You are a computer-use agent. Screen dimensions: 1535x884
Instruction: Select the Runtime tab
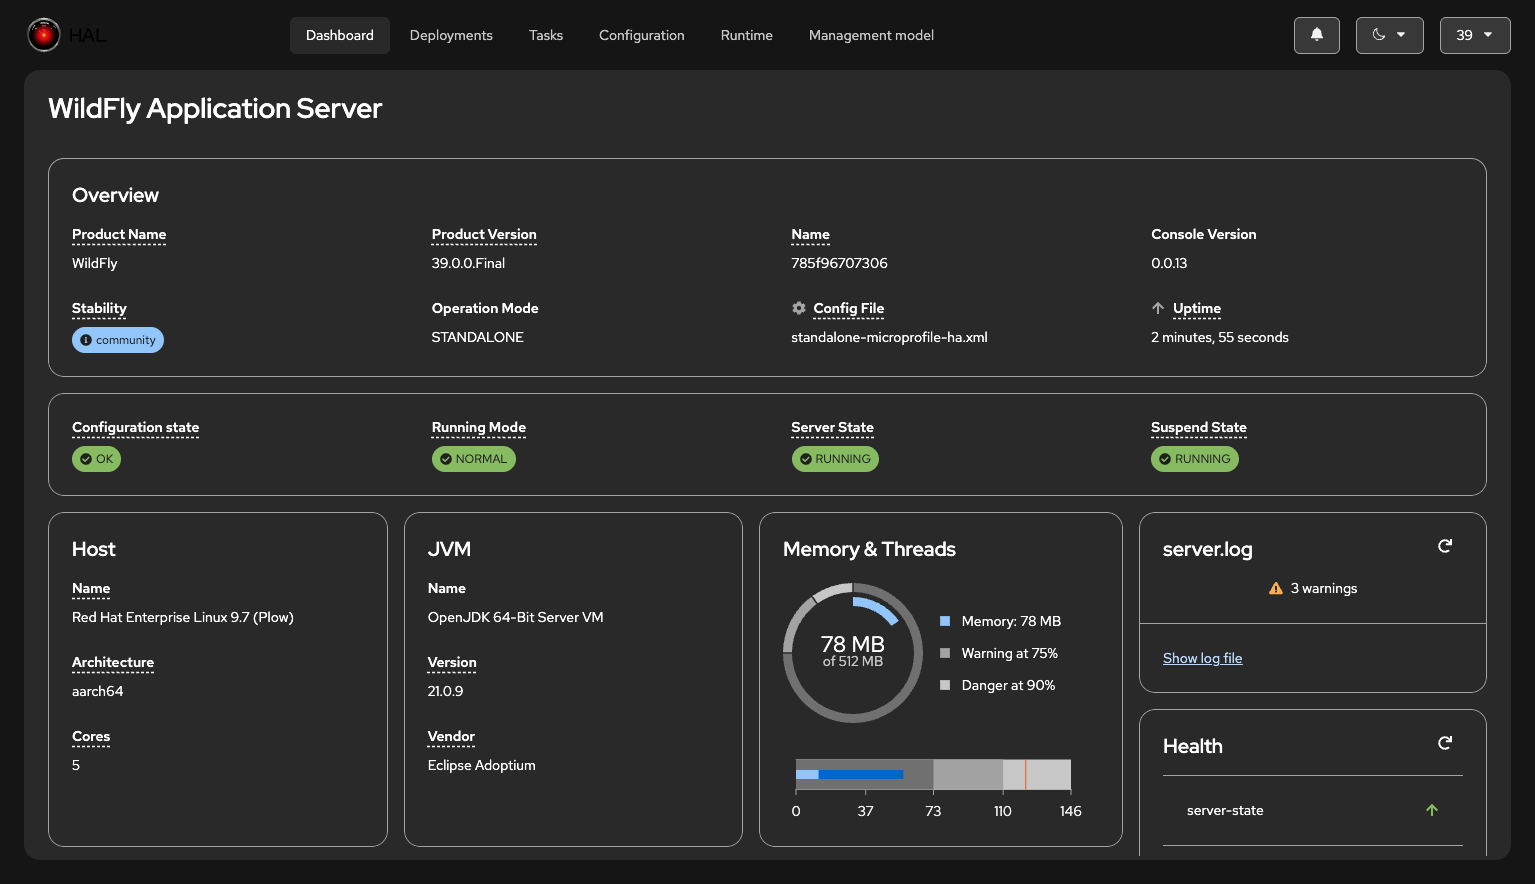(x=747, y=35)
